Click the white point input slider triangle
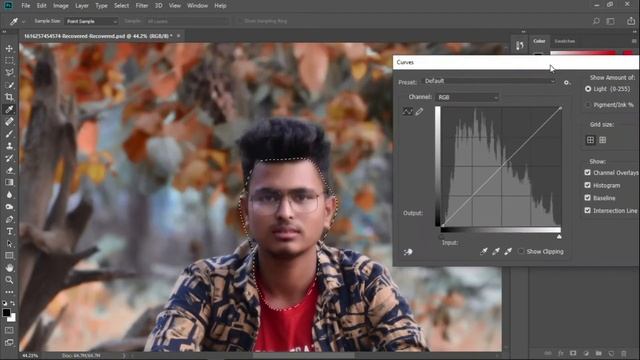This screenshot has height=360, width=640. tap(559, 237)
